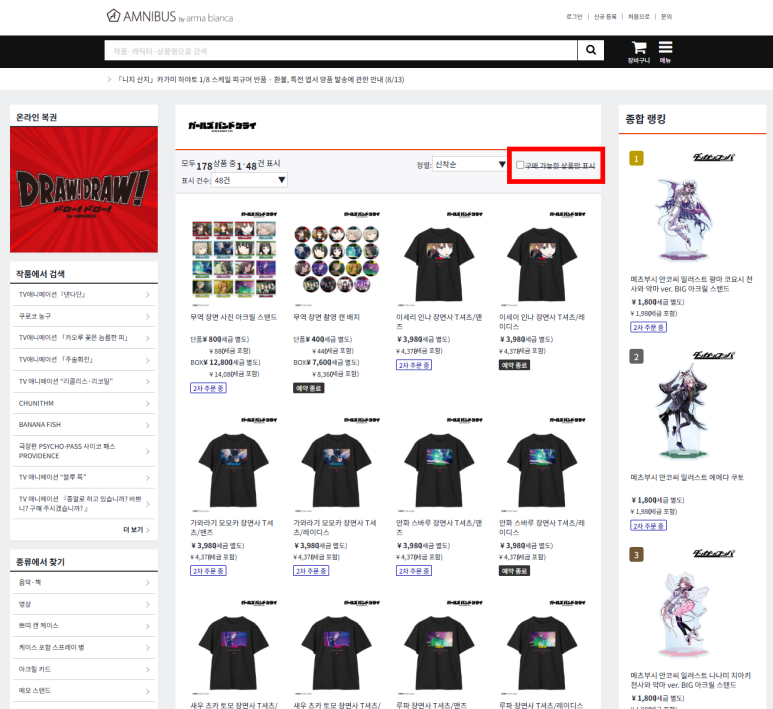Click the 2차 주문 중 badge under rank 2 item
The width and height of the screenshot is (773, 709).
point(648,526)
